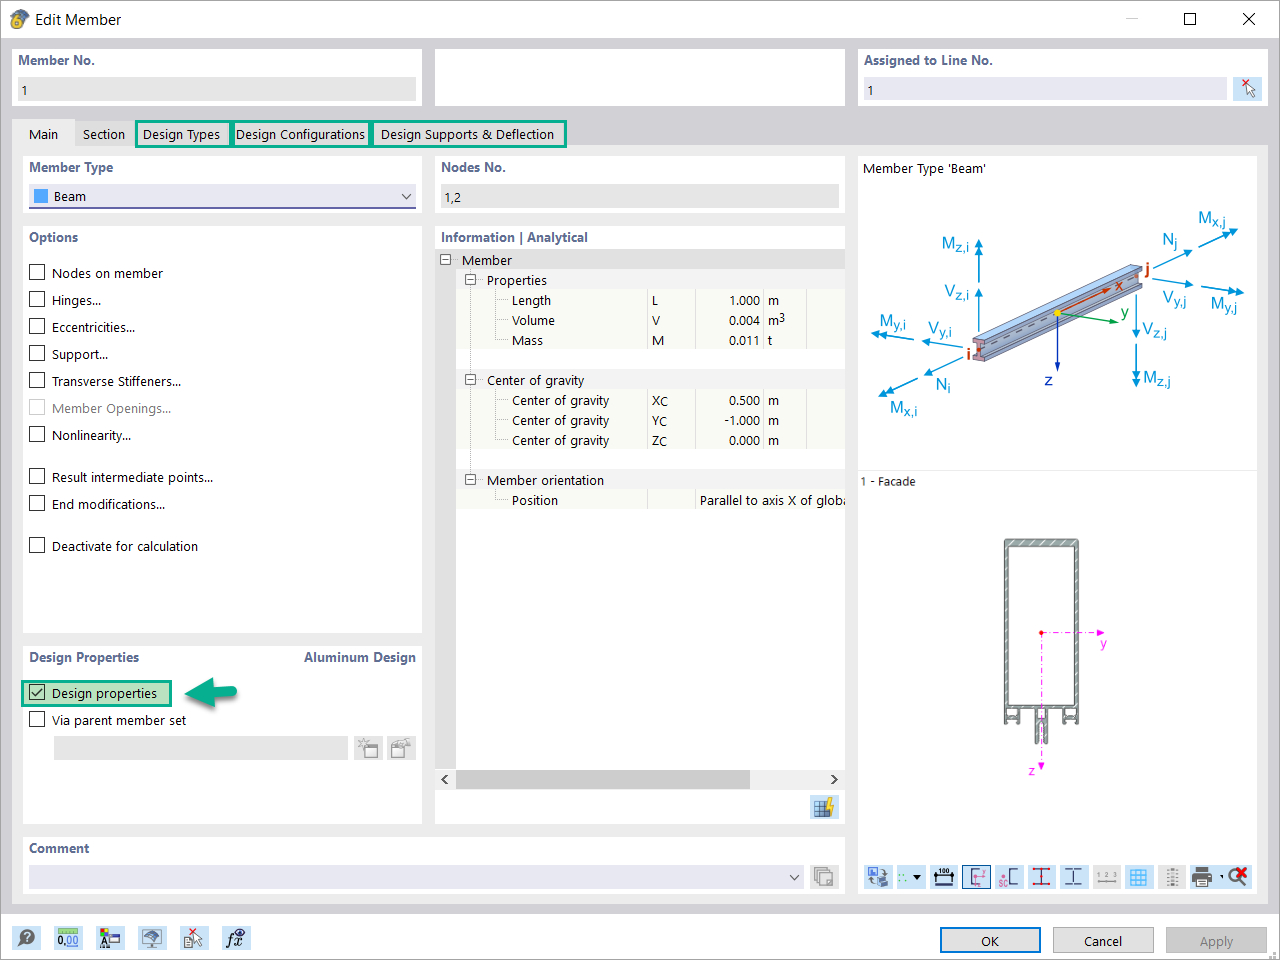
Task: Enable the Nonlinearity... checkbox
Action: click(37, 434)
